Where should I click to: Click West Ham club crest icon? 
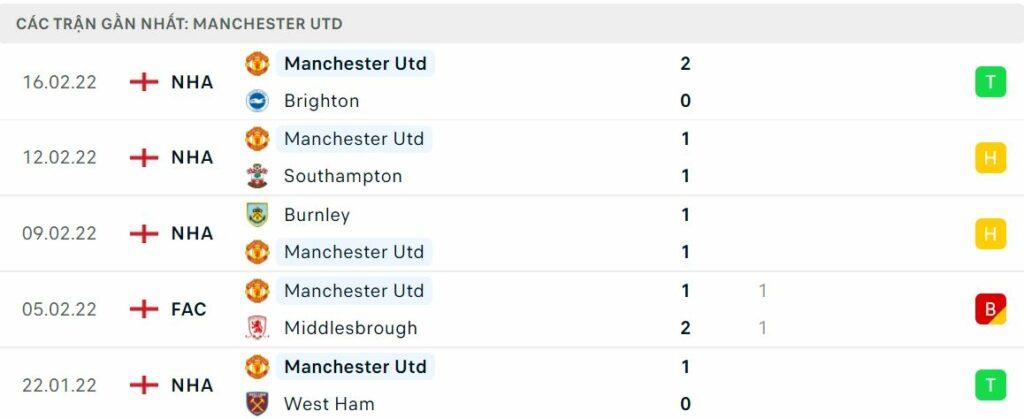[257, 403]
